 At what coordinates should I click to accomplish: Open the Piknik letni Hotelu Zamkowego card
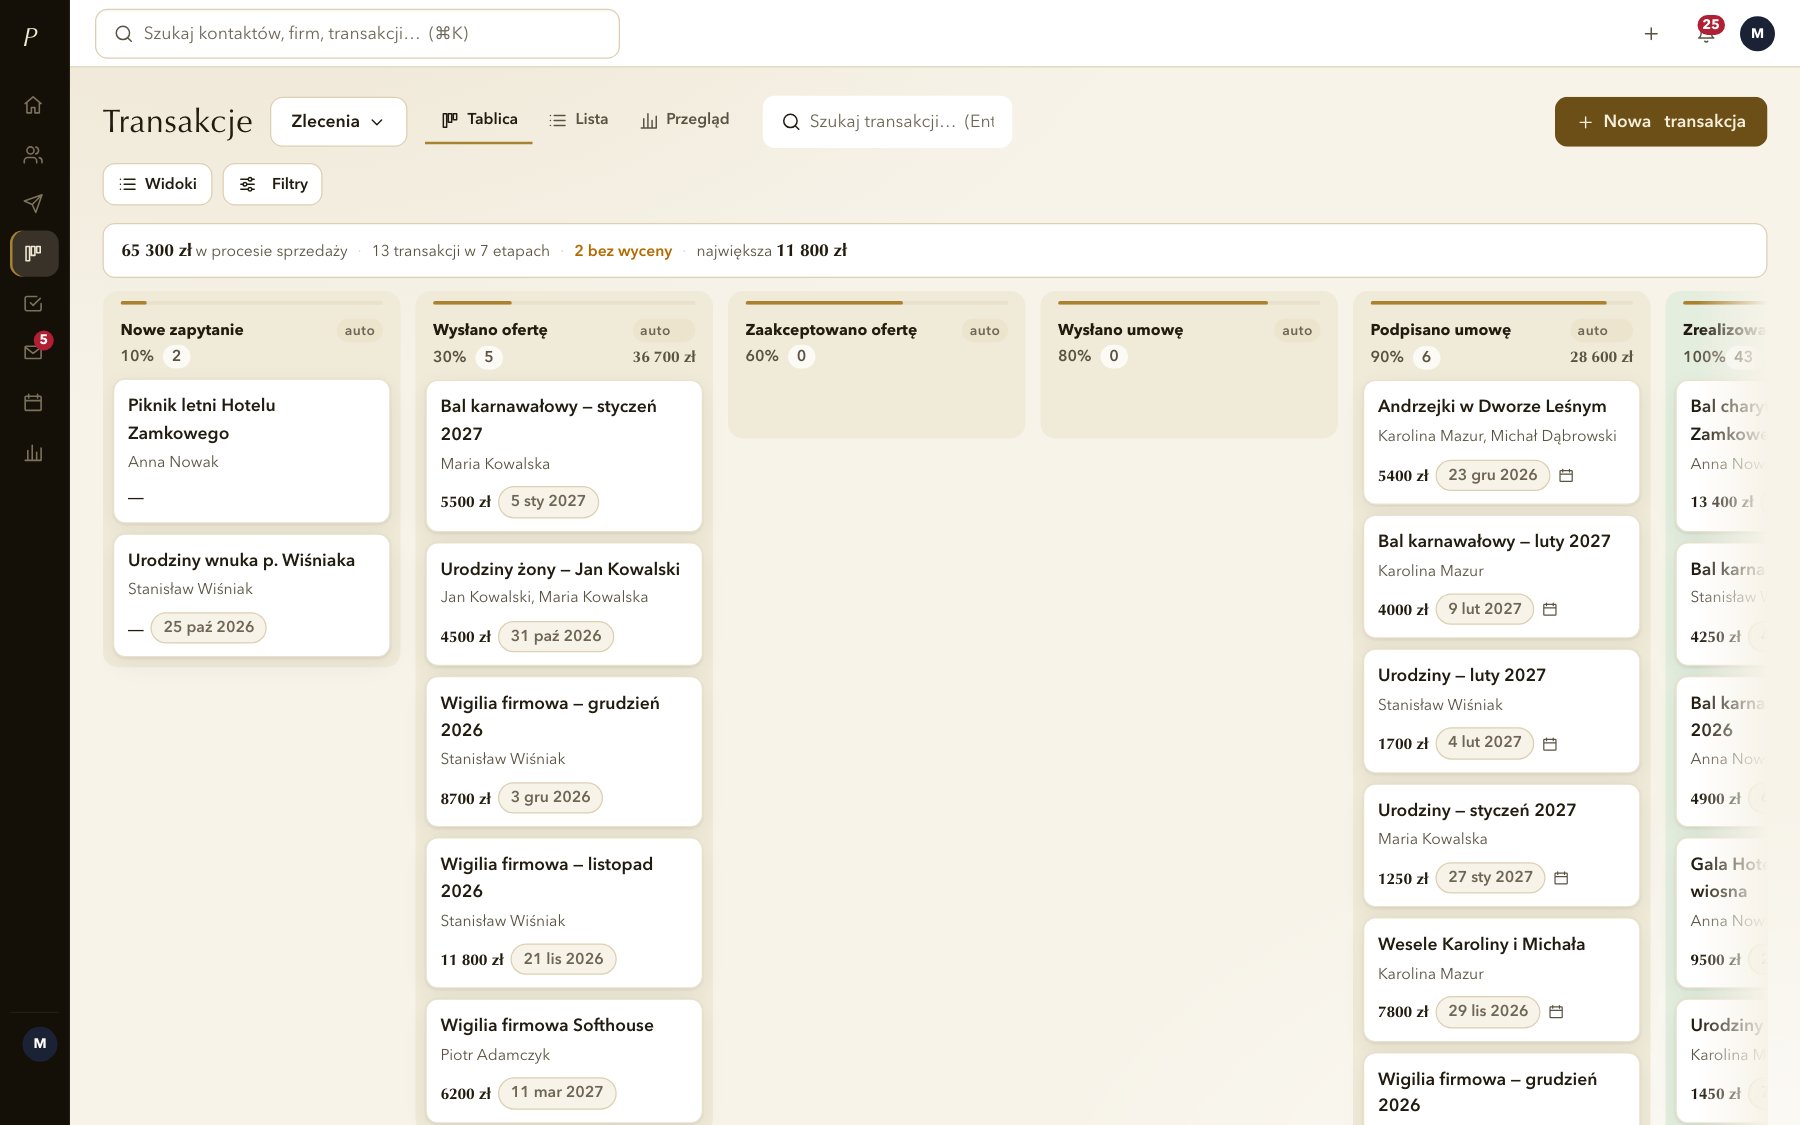[x=251, y=451]
